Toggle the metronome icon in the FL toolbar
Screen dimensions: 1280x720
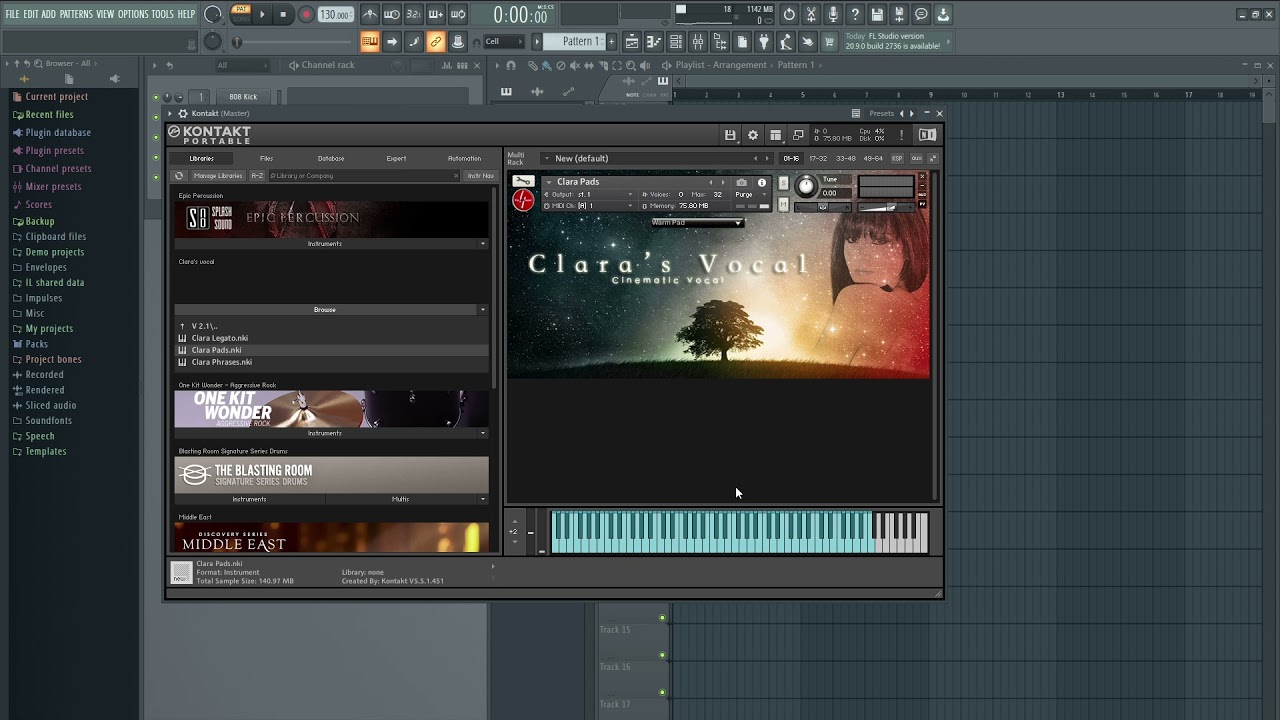point(370,14)
